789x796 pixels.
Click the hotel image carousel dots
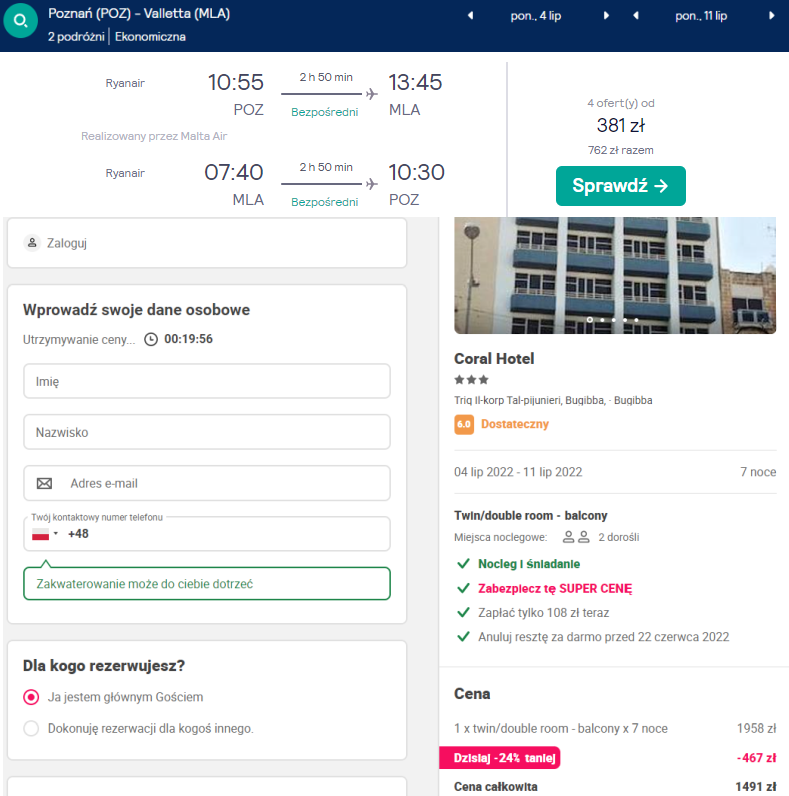point(614,320)
